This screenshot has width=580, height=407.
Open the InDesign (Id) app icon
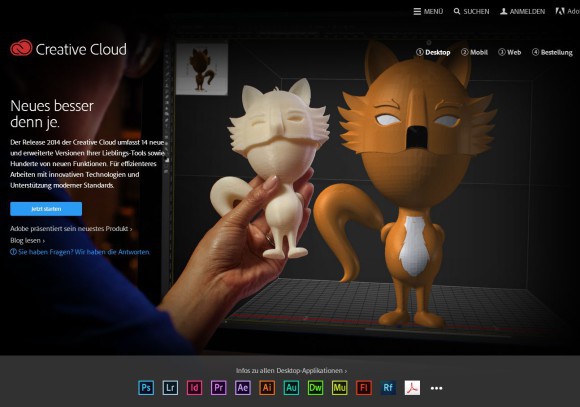(x=195, y=388)
